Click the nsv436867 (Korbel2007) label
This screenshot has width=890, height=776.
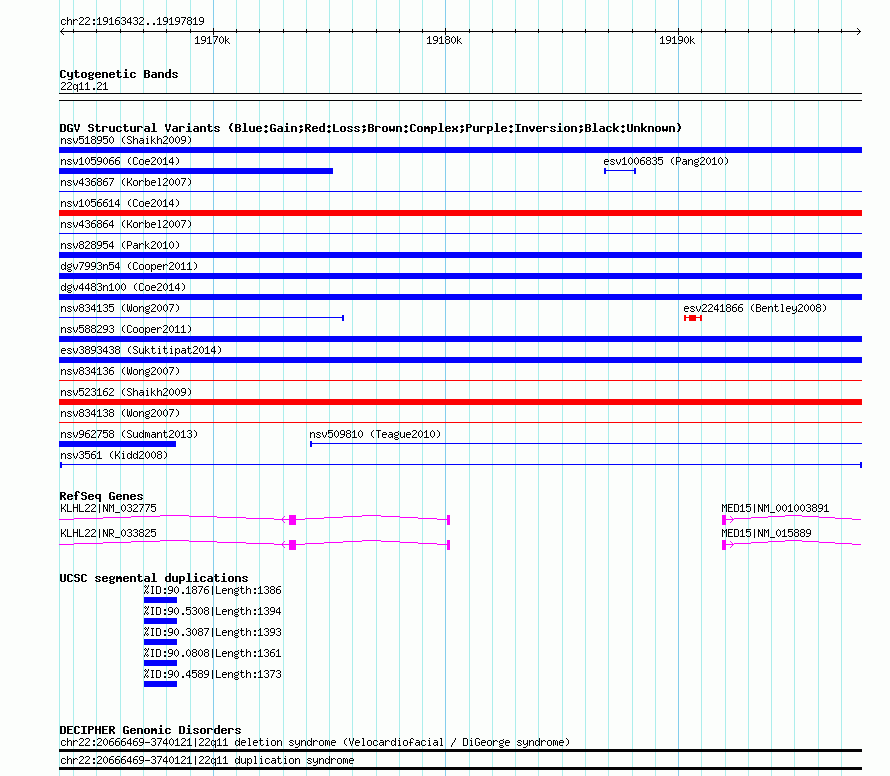click(x=126, y=182)
